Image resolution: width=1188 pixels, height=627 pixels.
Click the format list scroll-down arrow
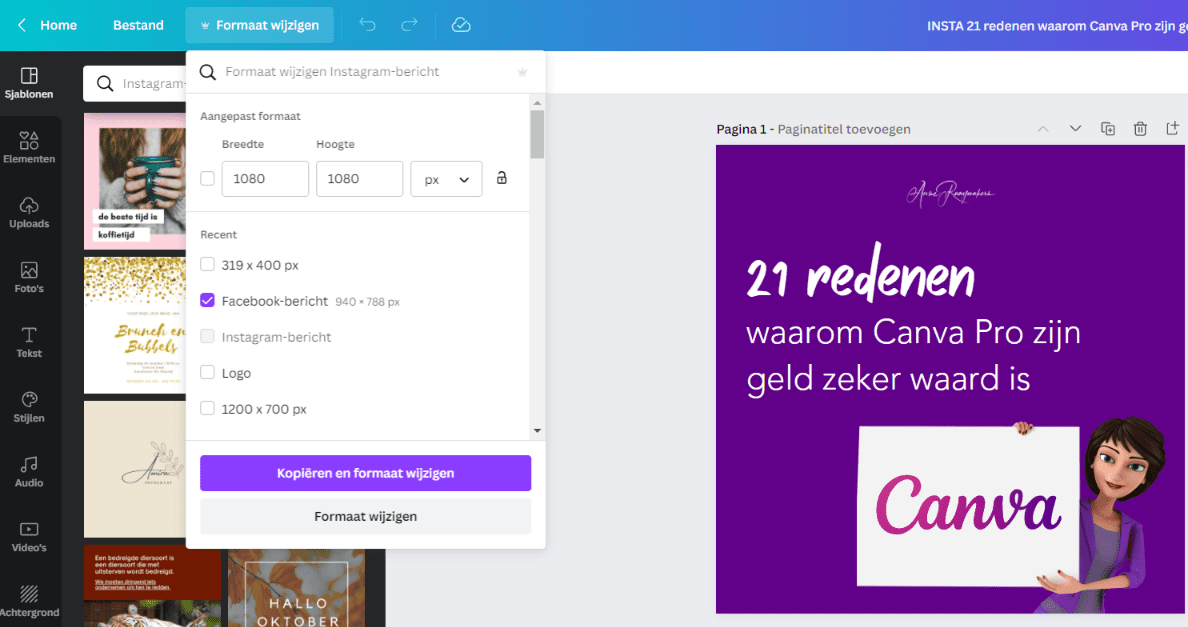(x=537, y=431)
